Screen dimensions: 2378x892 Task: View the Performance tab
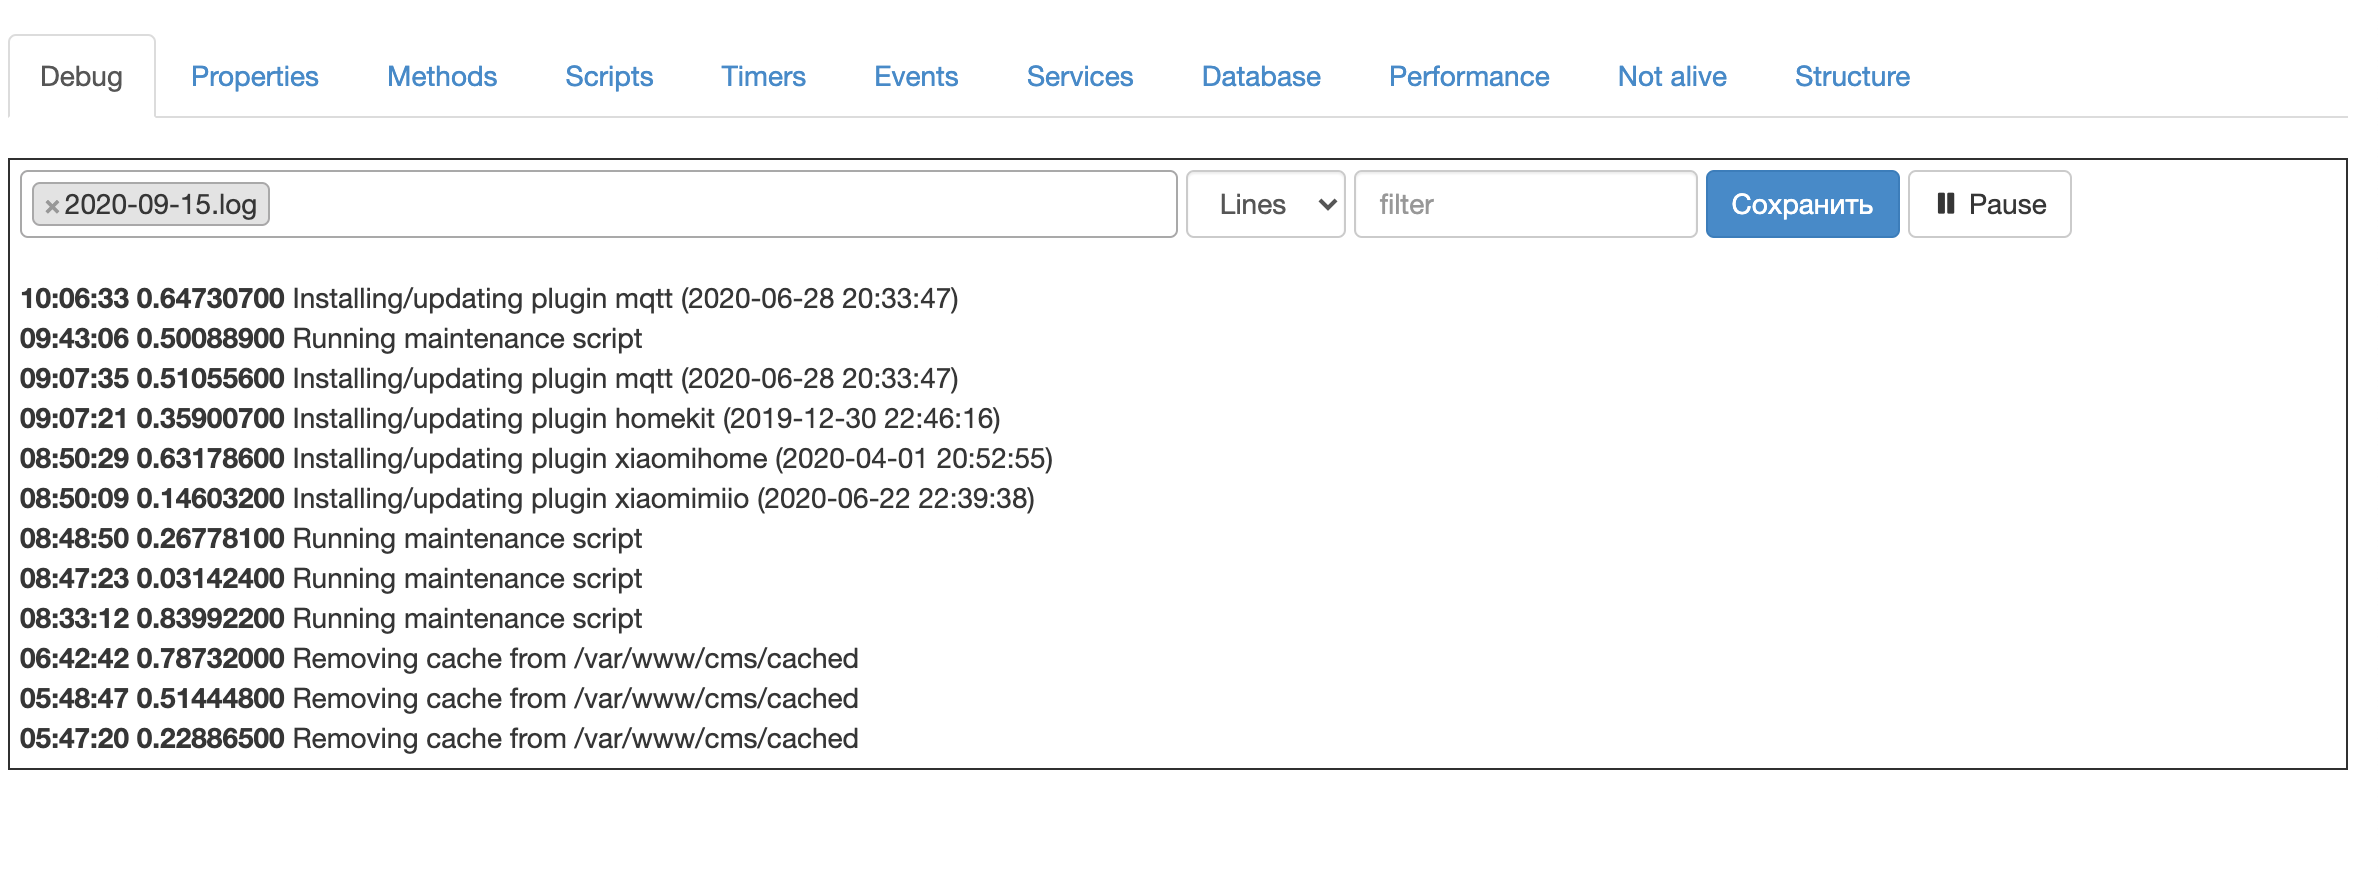tap(1468, 76)
